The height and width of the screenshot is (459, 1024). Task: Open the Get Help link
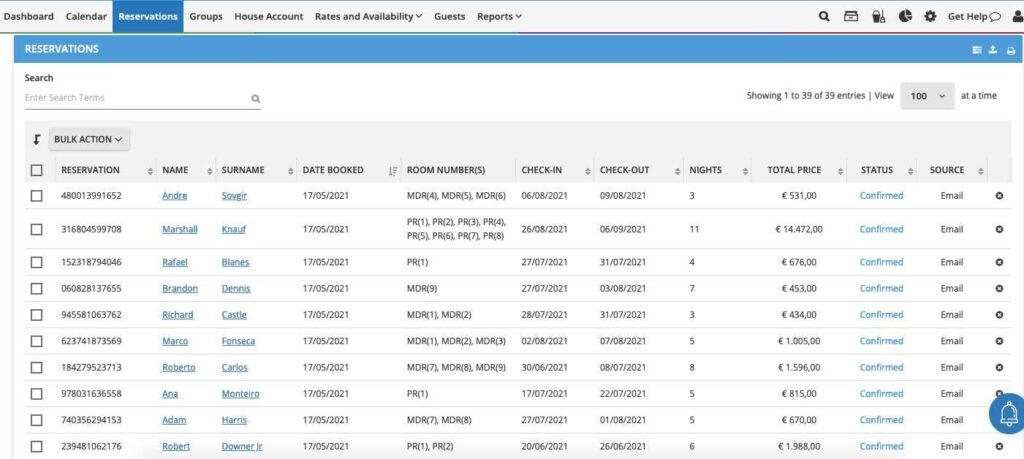(x=974, y=16)
